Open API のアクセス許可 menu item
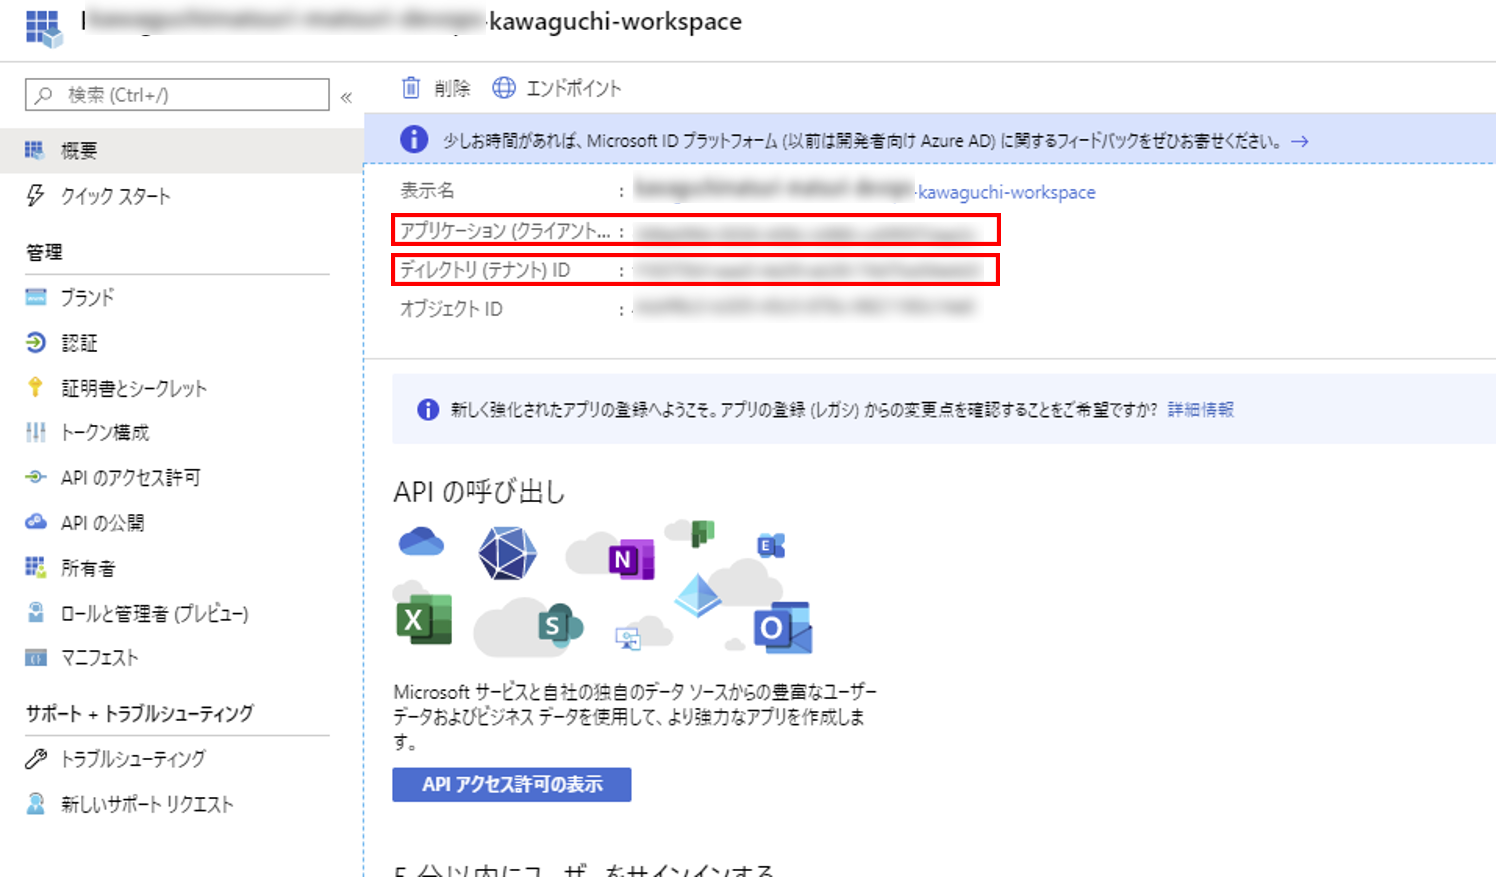The image size is (1496, 877). click(x=130, y=478)
